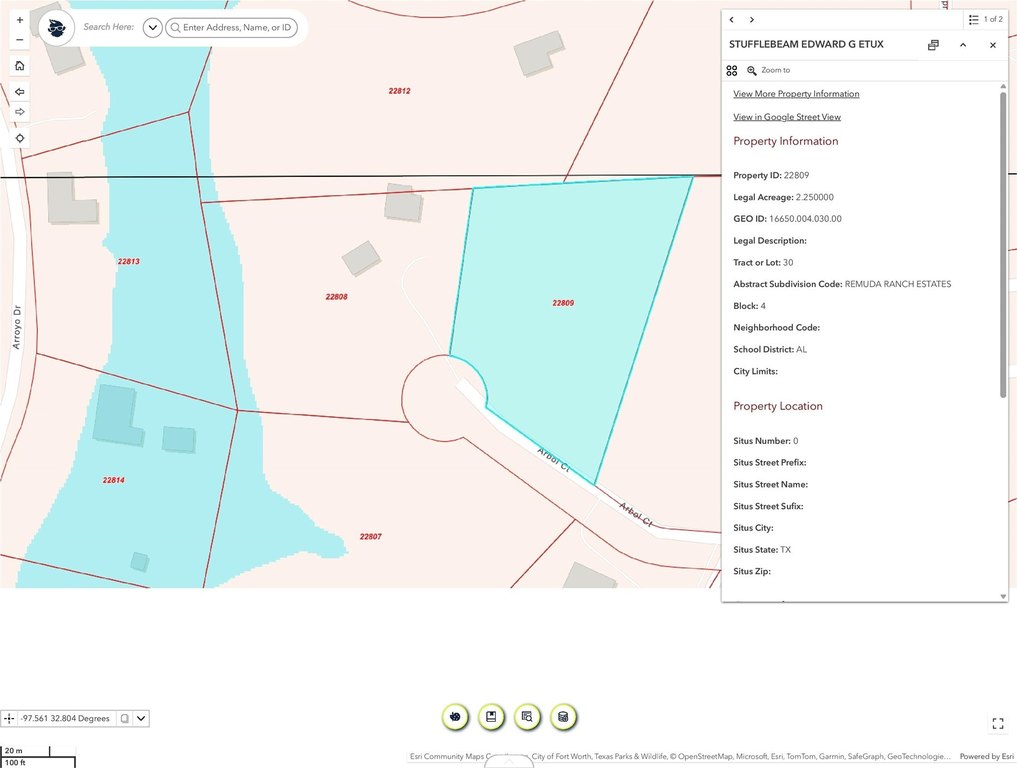Toggle full screen map view
Screen dimensions: 1017x768
tap(998, 723)
